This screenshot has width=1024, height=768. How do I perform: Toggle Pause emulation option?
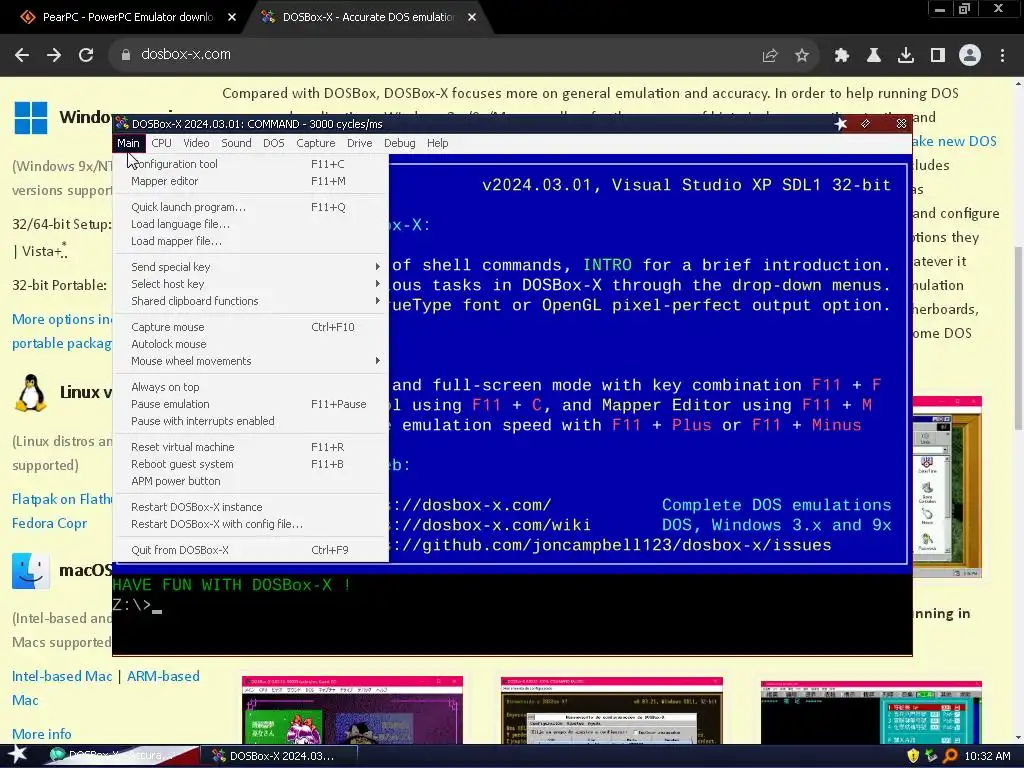pyautogui.click(x=251, y=404)
